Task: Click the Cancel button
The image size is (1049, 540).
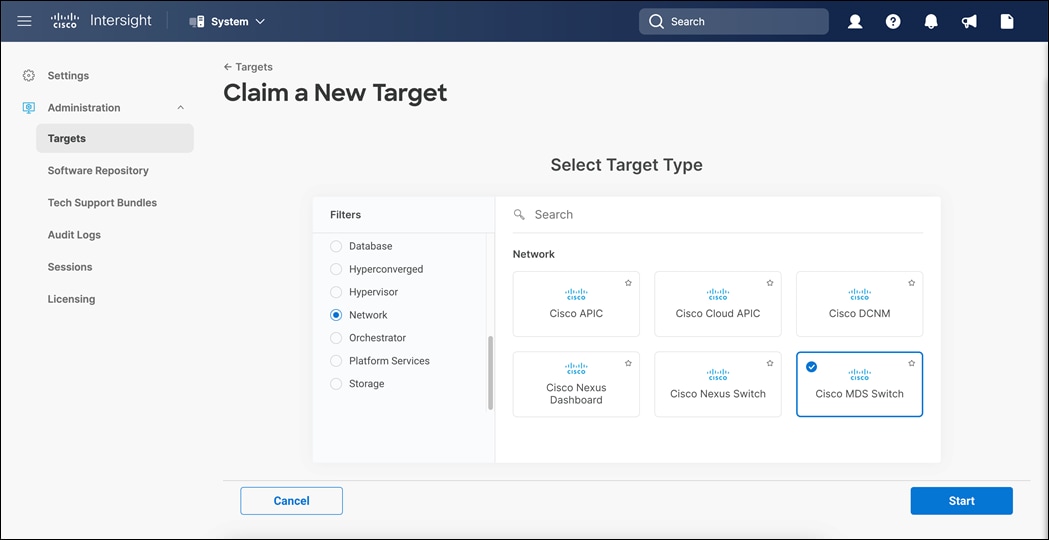Action: [292, 501]
